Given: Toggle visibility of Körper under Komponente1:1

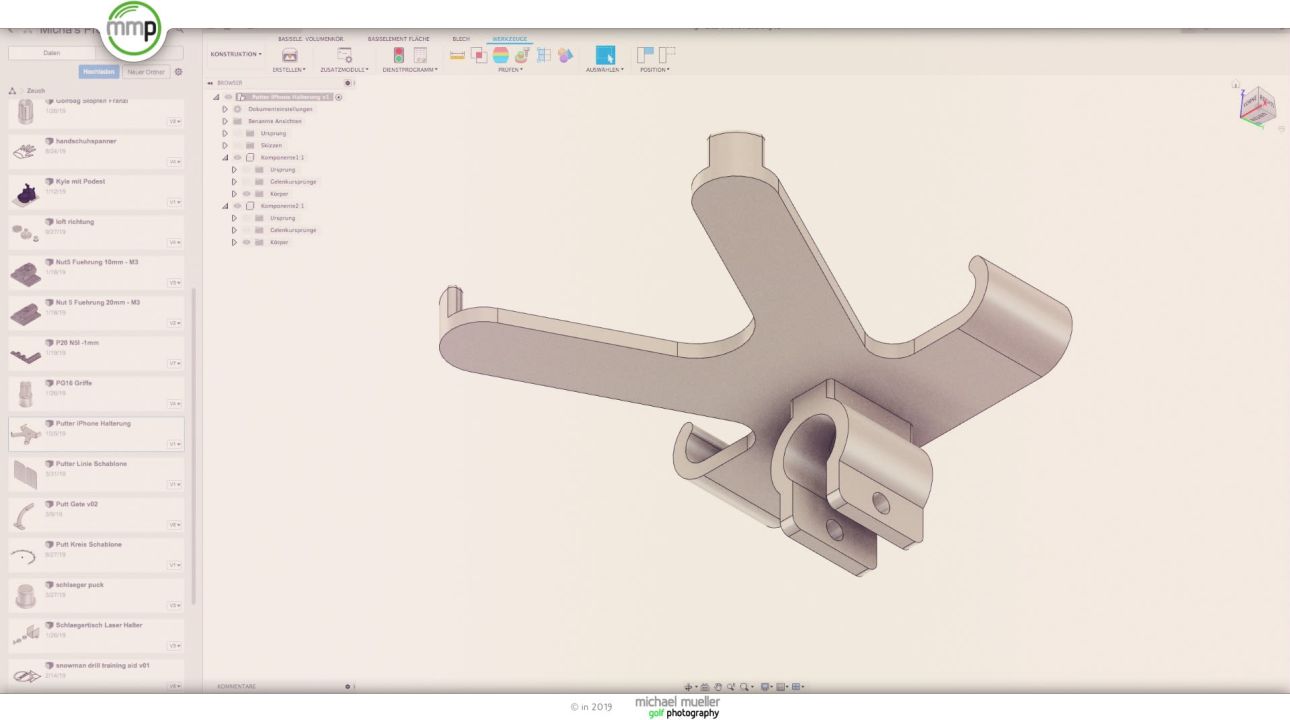Looking at the screenshot, I should pyautogui.click(x=246, y=193).
